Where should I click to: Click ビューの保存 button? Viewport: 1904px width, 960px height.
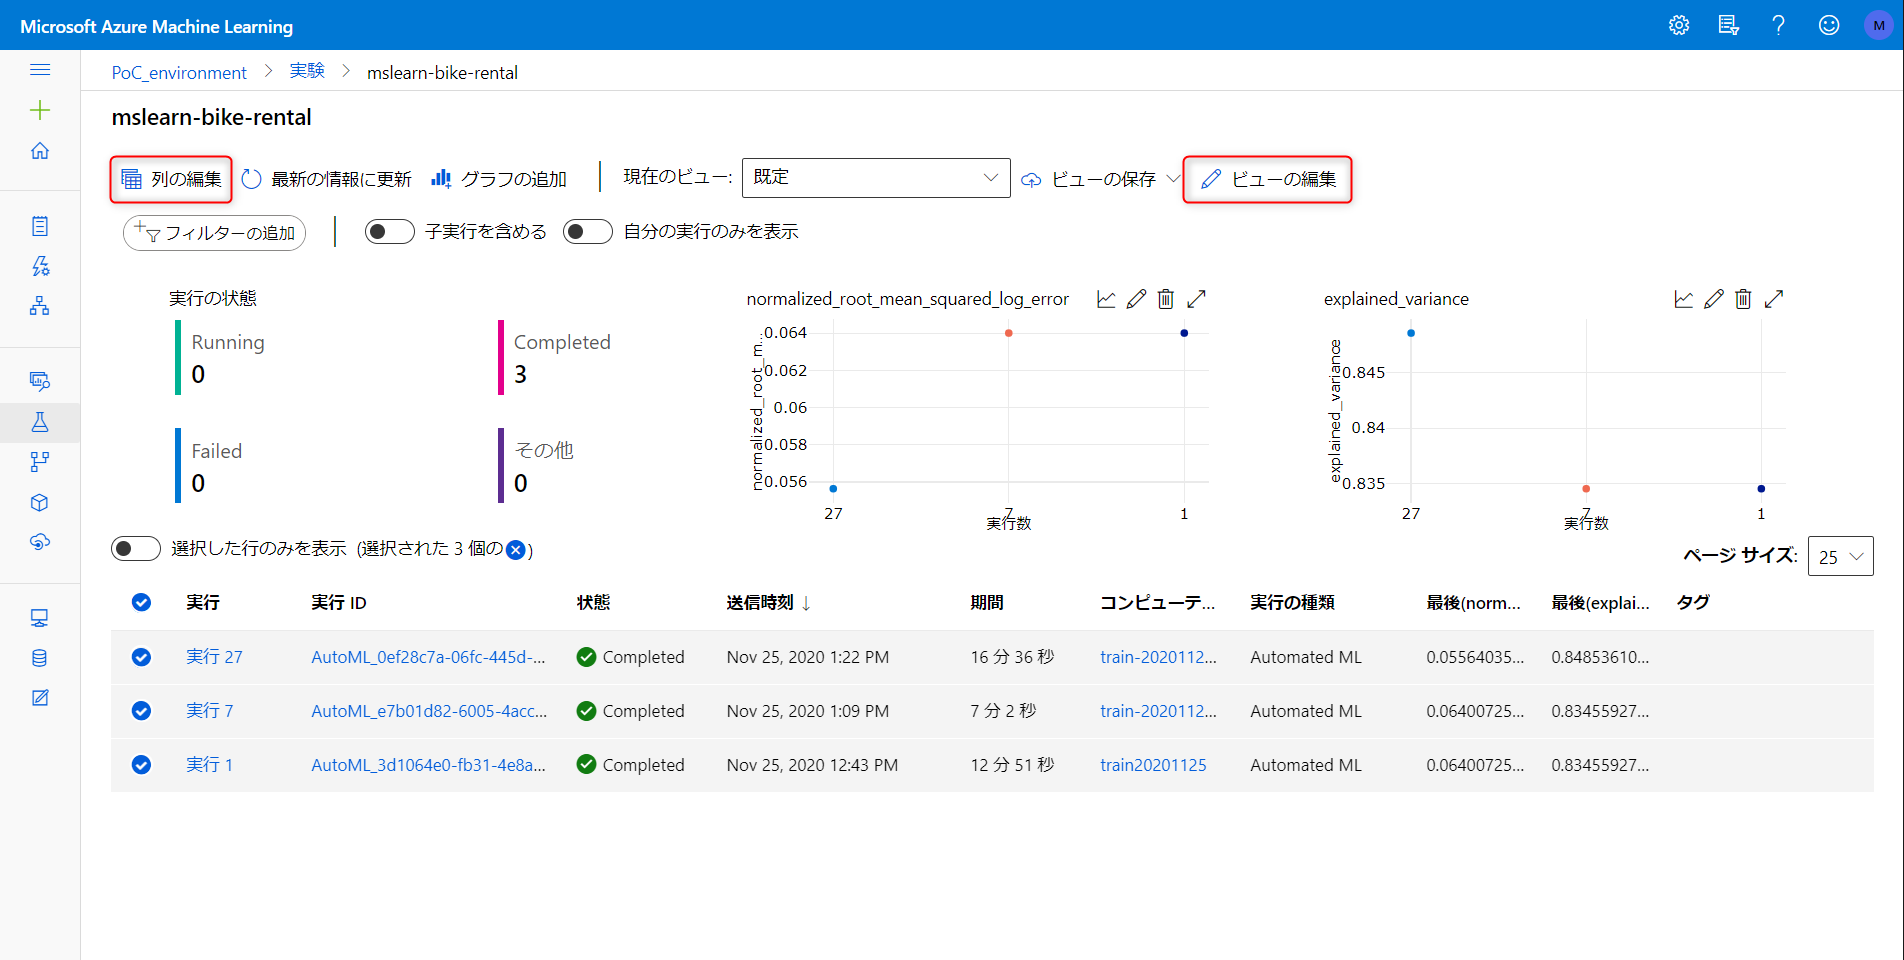pos(1088,179)
